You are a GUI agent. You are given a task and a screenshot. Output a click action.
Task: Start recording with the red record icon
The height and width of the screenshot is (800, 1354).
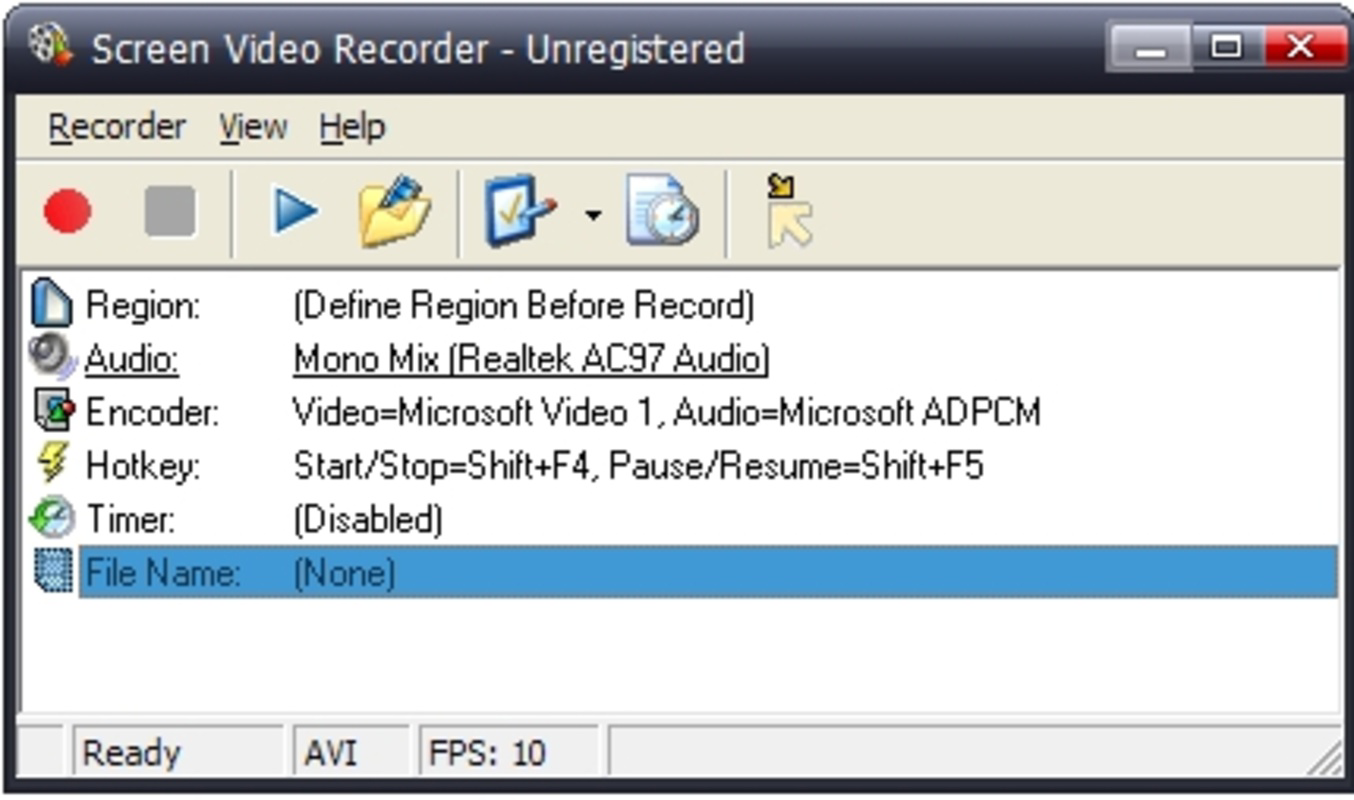coord(66,210)
